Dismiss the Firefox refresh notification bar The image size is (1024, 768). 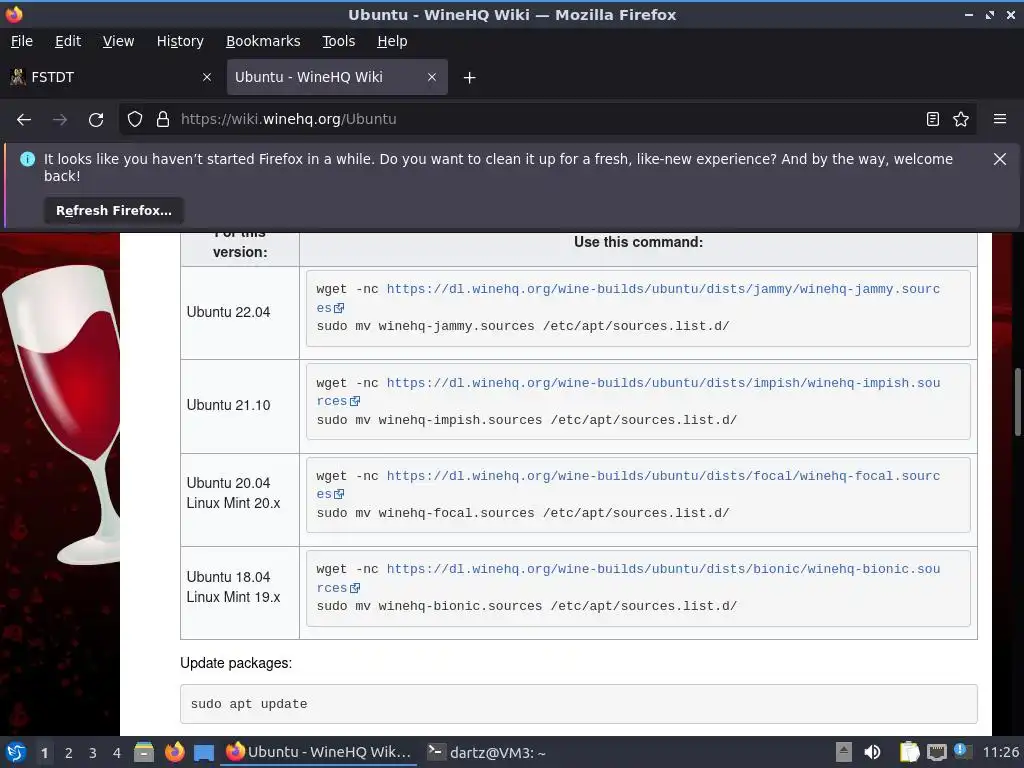tap(1000, 159)
